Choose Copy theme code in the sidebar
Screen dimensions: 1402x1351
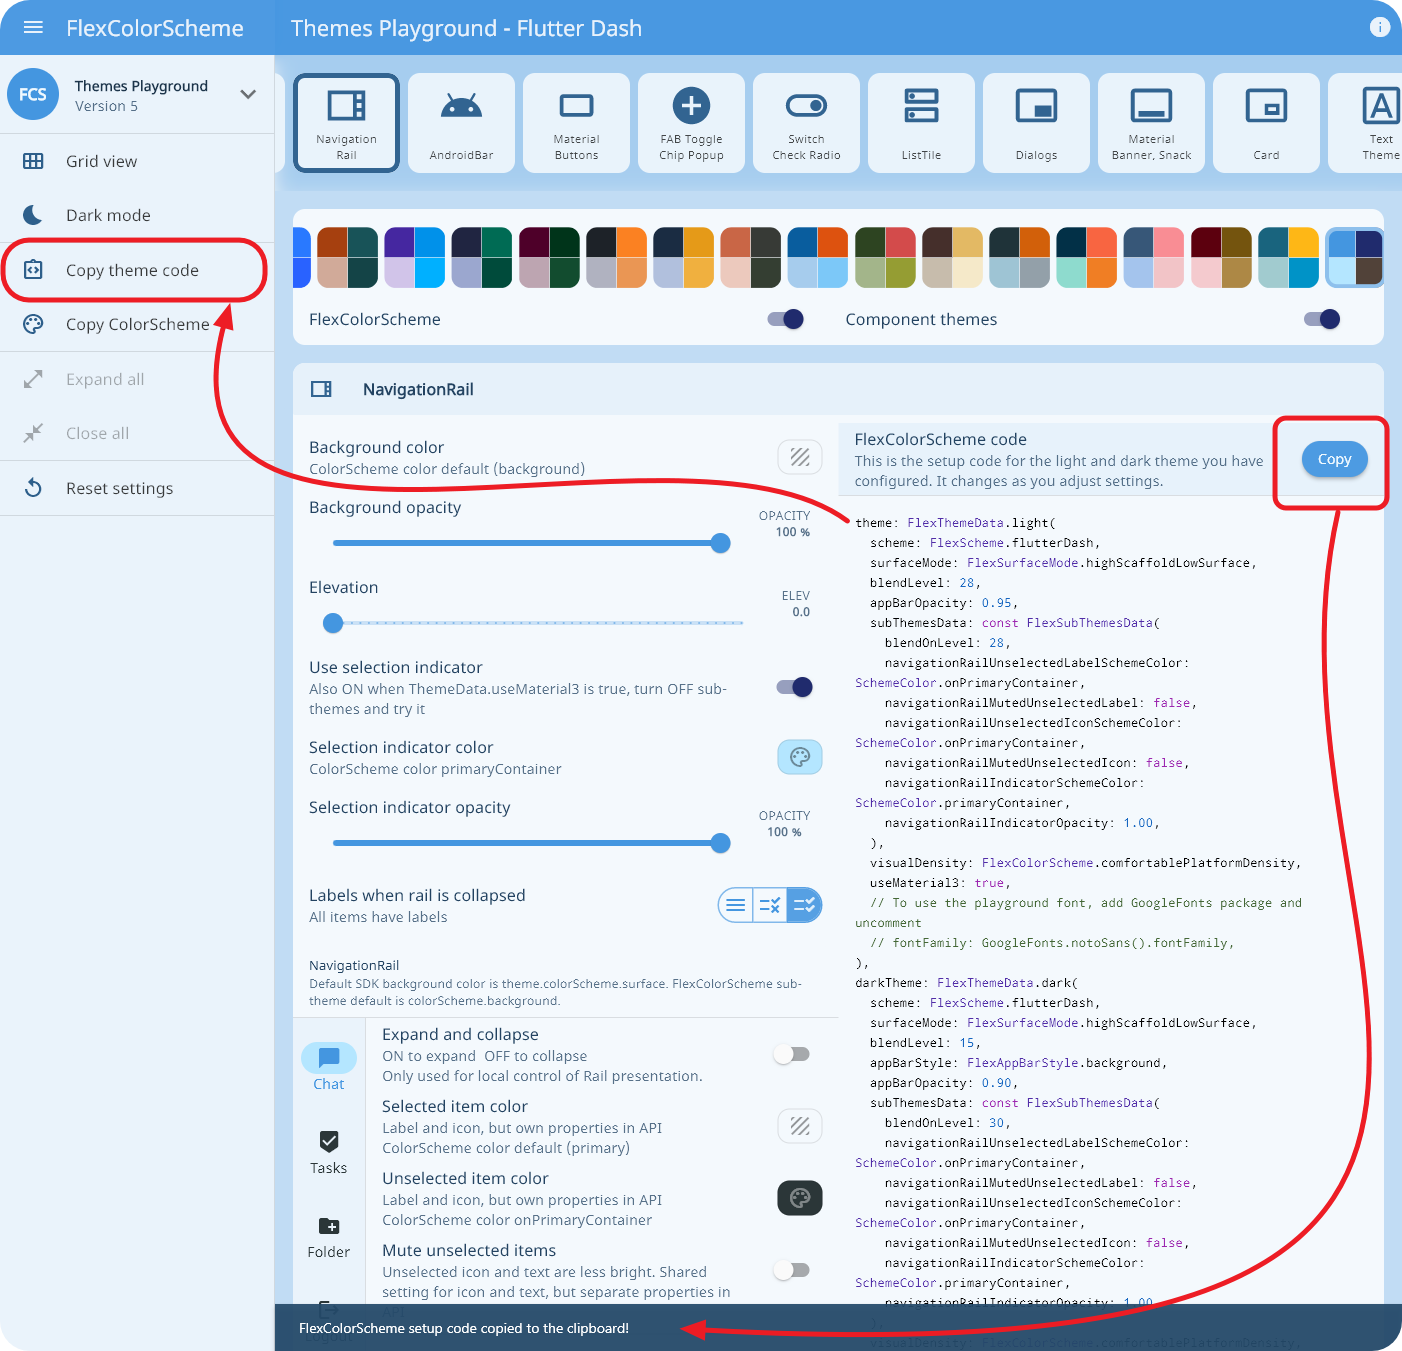[137, 270]
